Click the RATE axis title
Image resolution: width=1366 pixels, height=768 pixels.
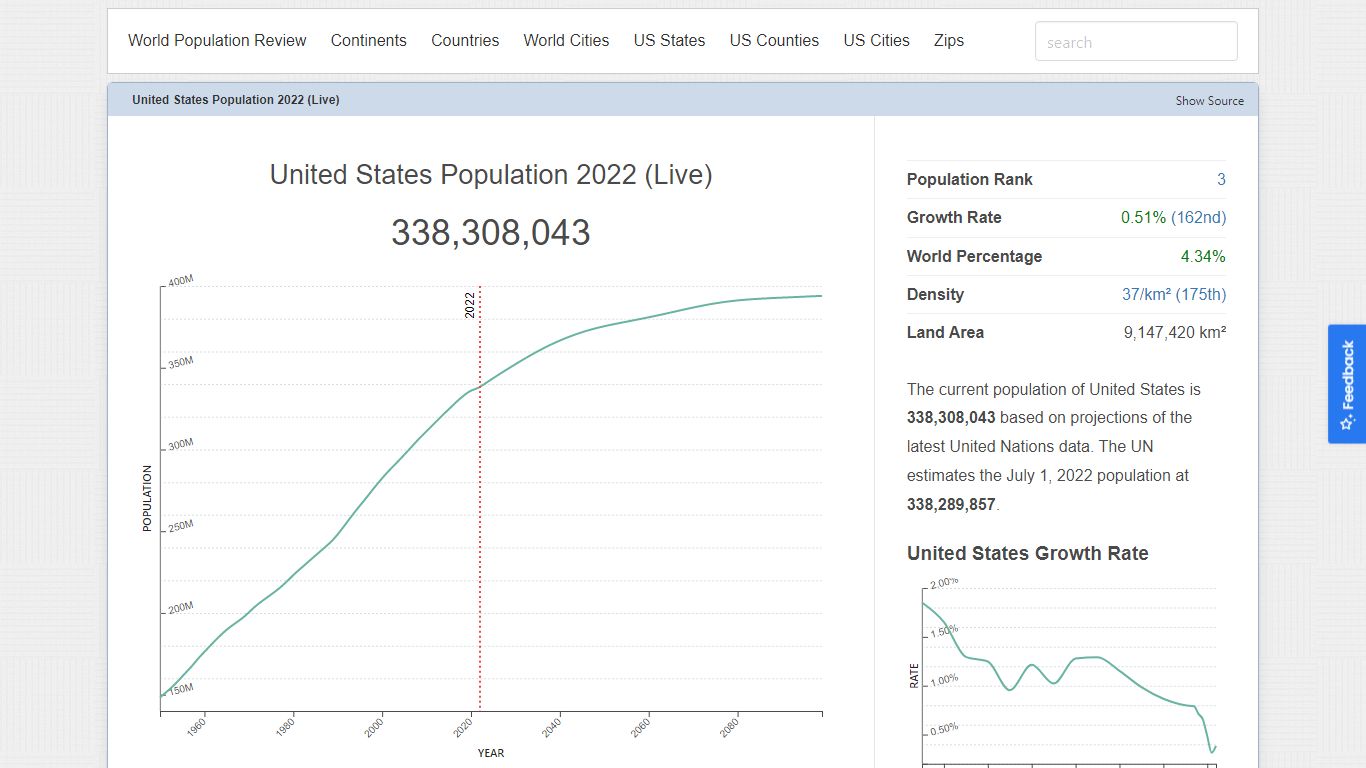[x=914, y=676]
